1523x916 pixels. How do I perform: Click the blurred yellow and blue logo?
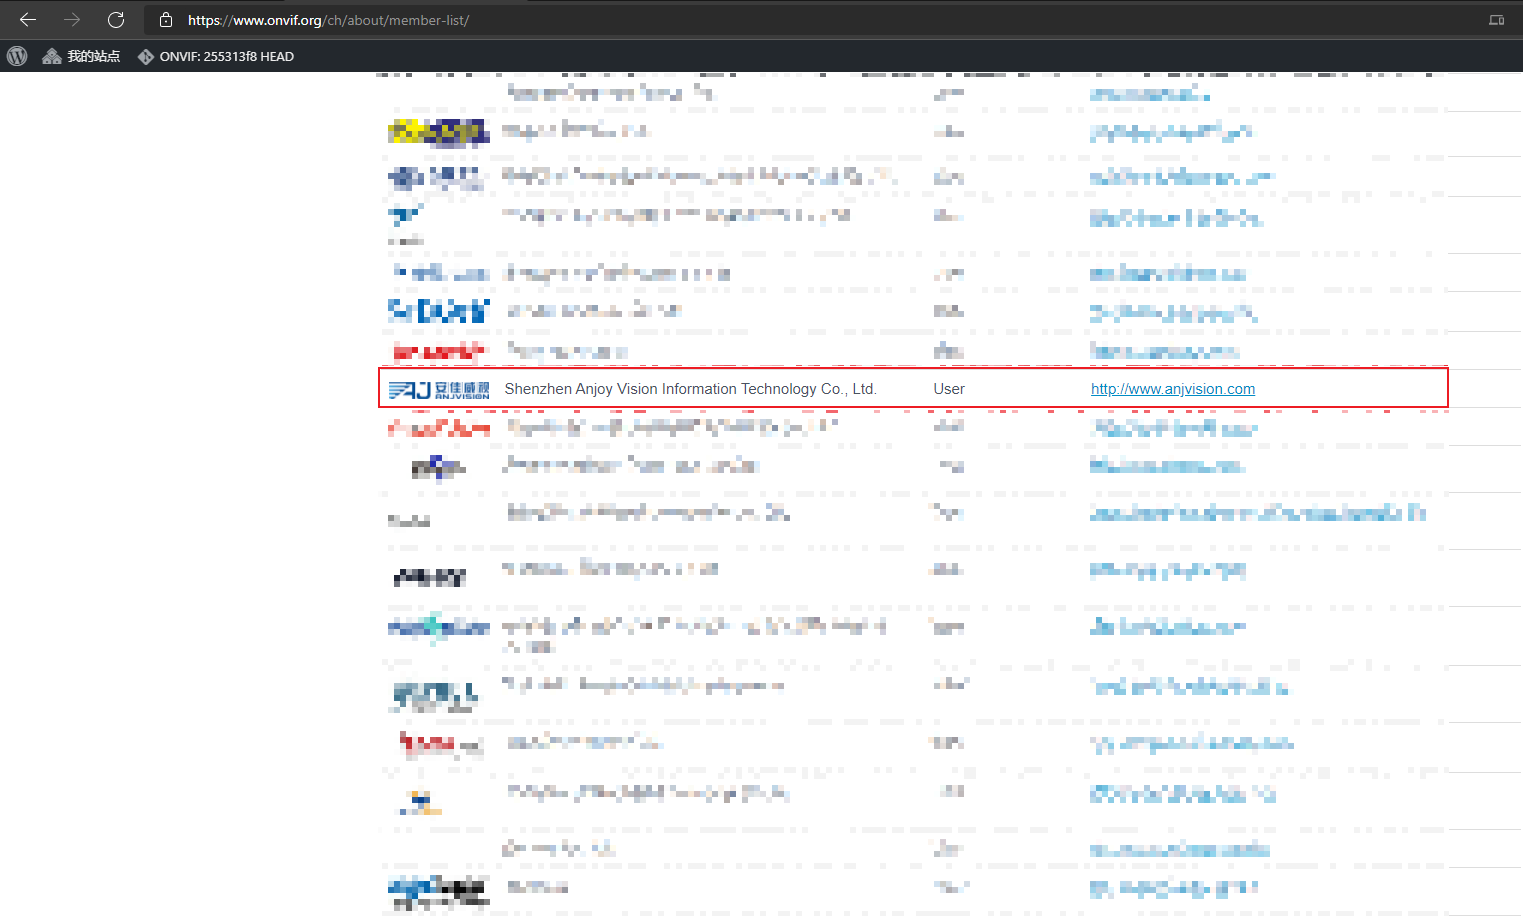click(x=439, y=132)
